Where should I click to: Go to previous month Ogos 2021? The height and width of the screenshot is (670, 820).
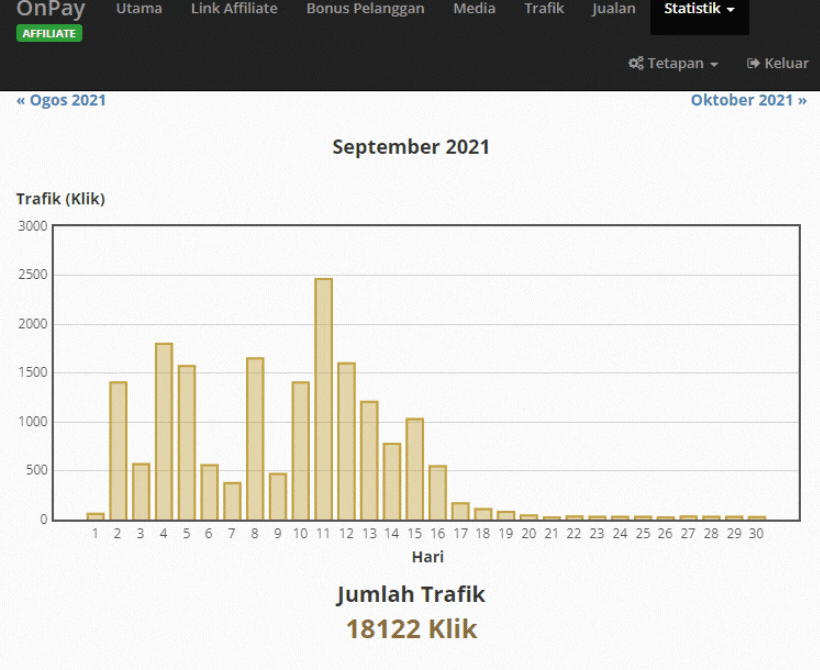(61, 100)
